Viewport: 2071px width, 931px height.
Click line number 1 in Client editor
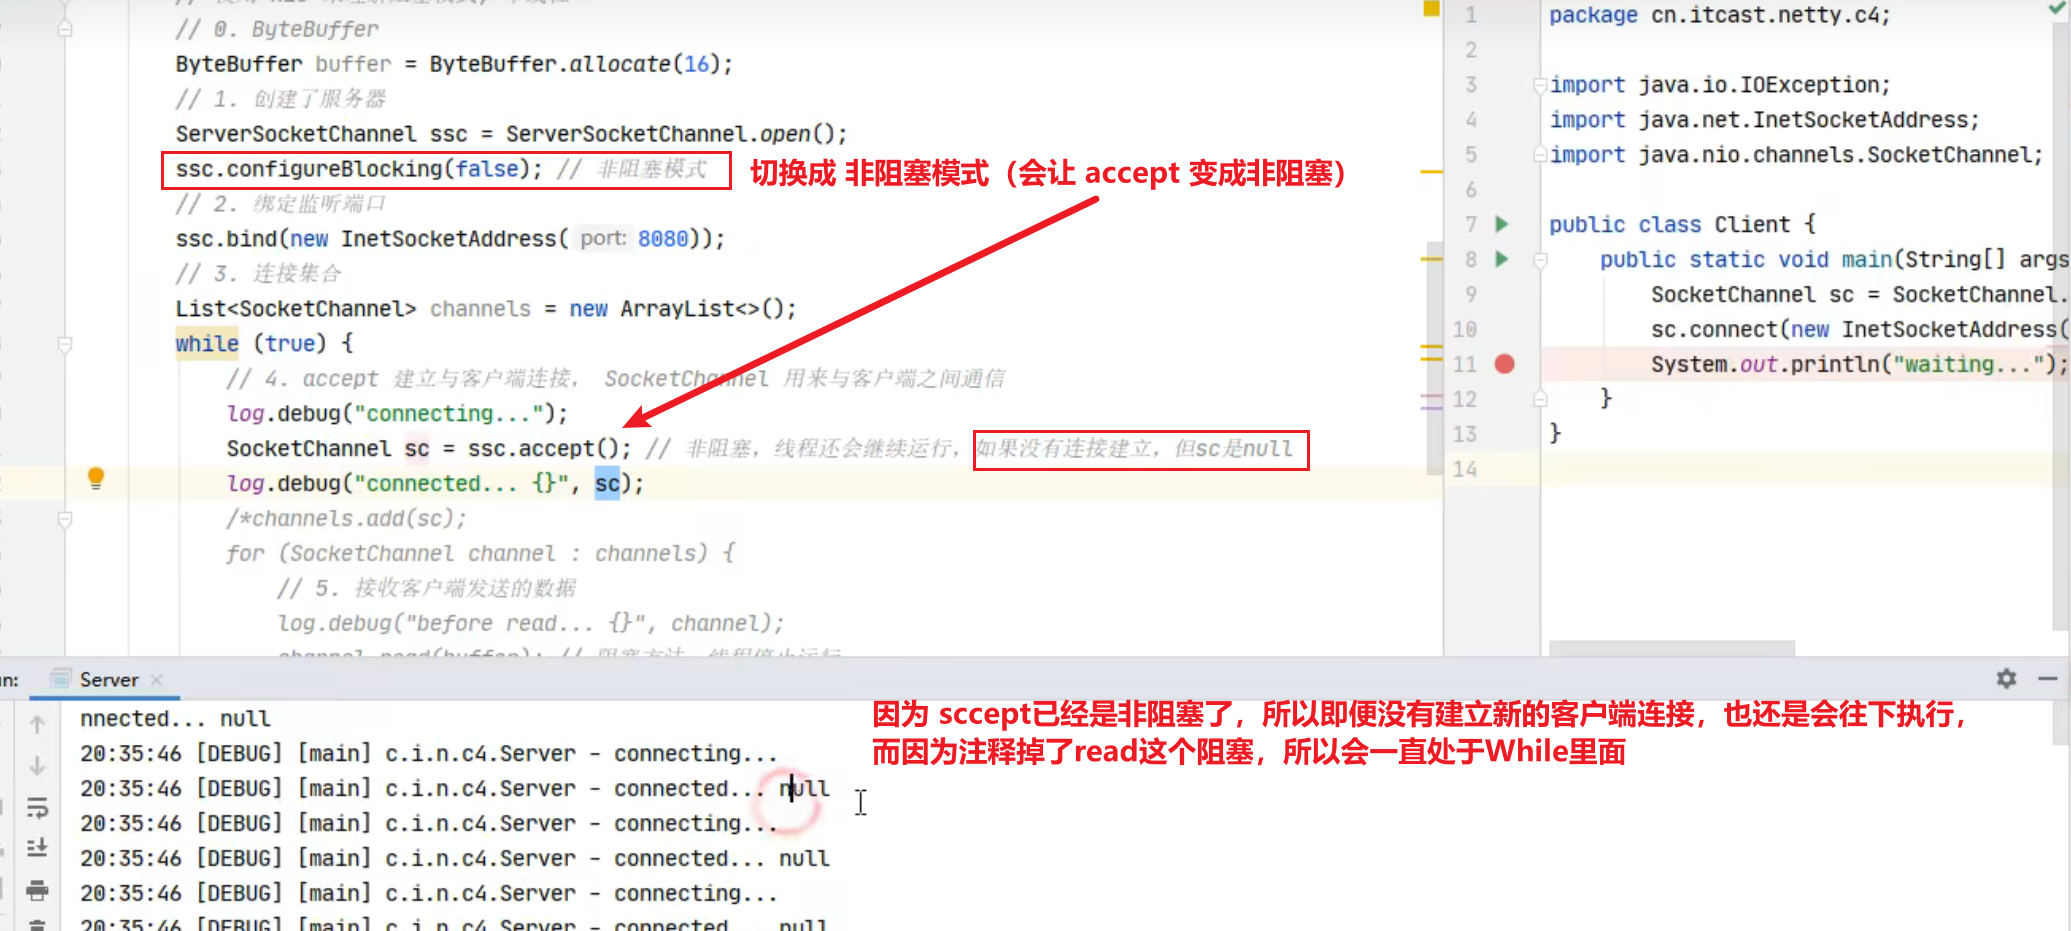tap(1471, 15)
